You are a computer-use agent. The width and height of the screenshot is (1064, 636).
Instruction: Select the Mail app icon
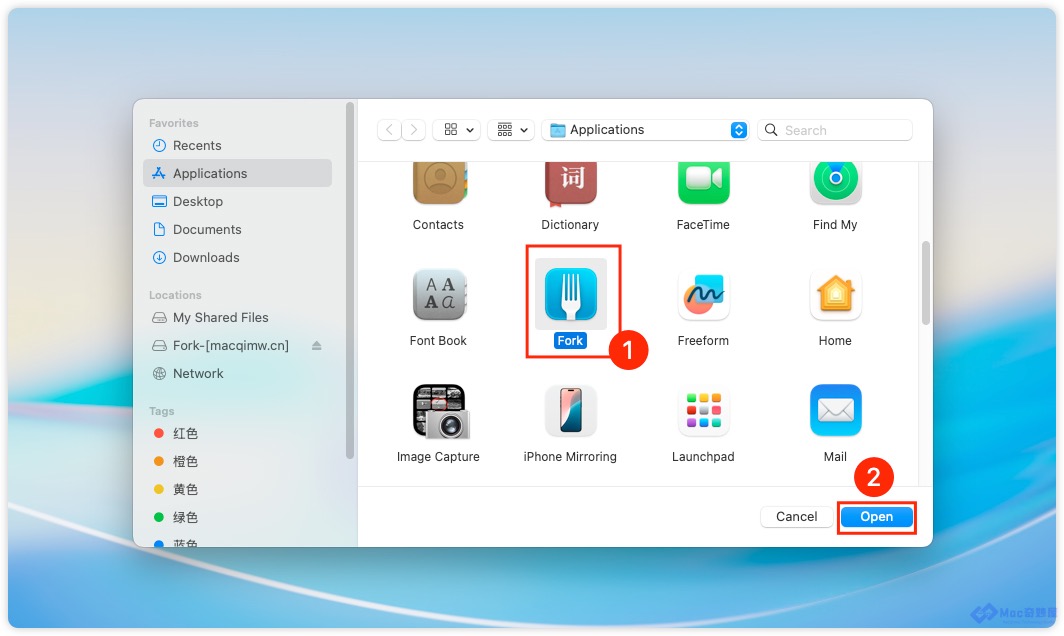pyautogui.click(x=835, y=411)
